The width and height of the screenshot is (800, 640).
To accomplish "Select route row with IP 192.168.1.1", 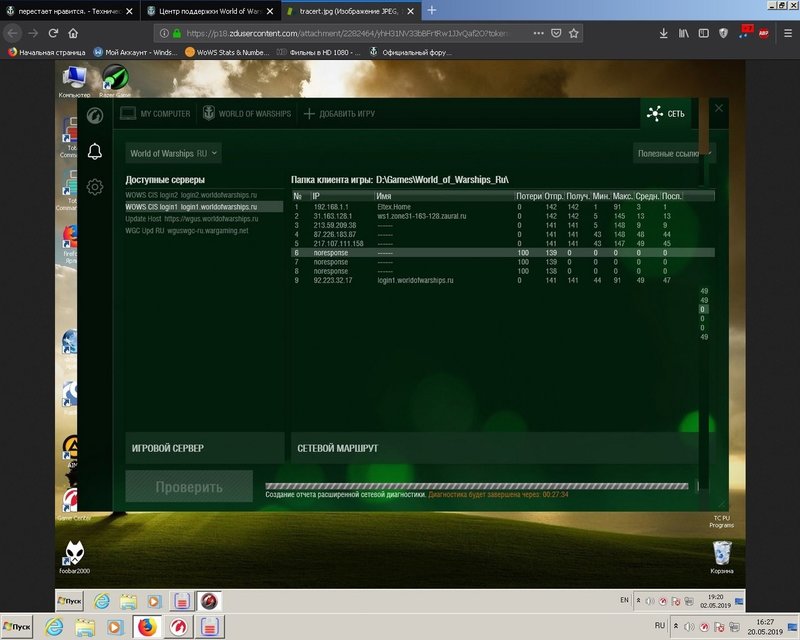I will click(503, 207).
